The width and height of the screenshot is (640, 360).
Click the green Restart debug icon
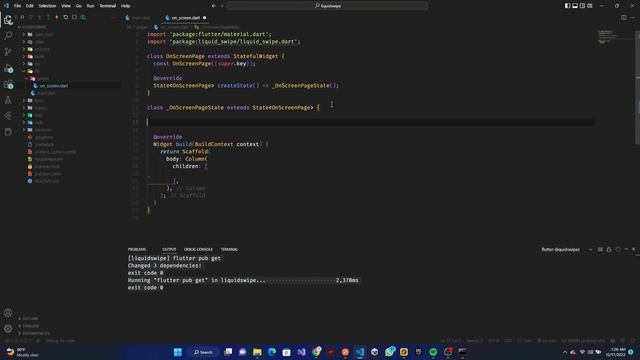[x=65, y=17]
